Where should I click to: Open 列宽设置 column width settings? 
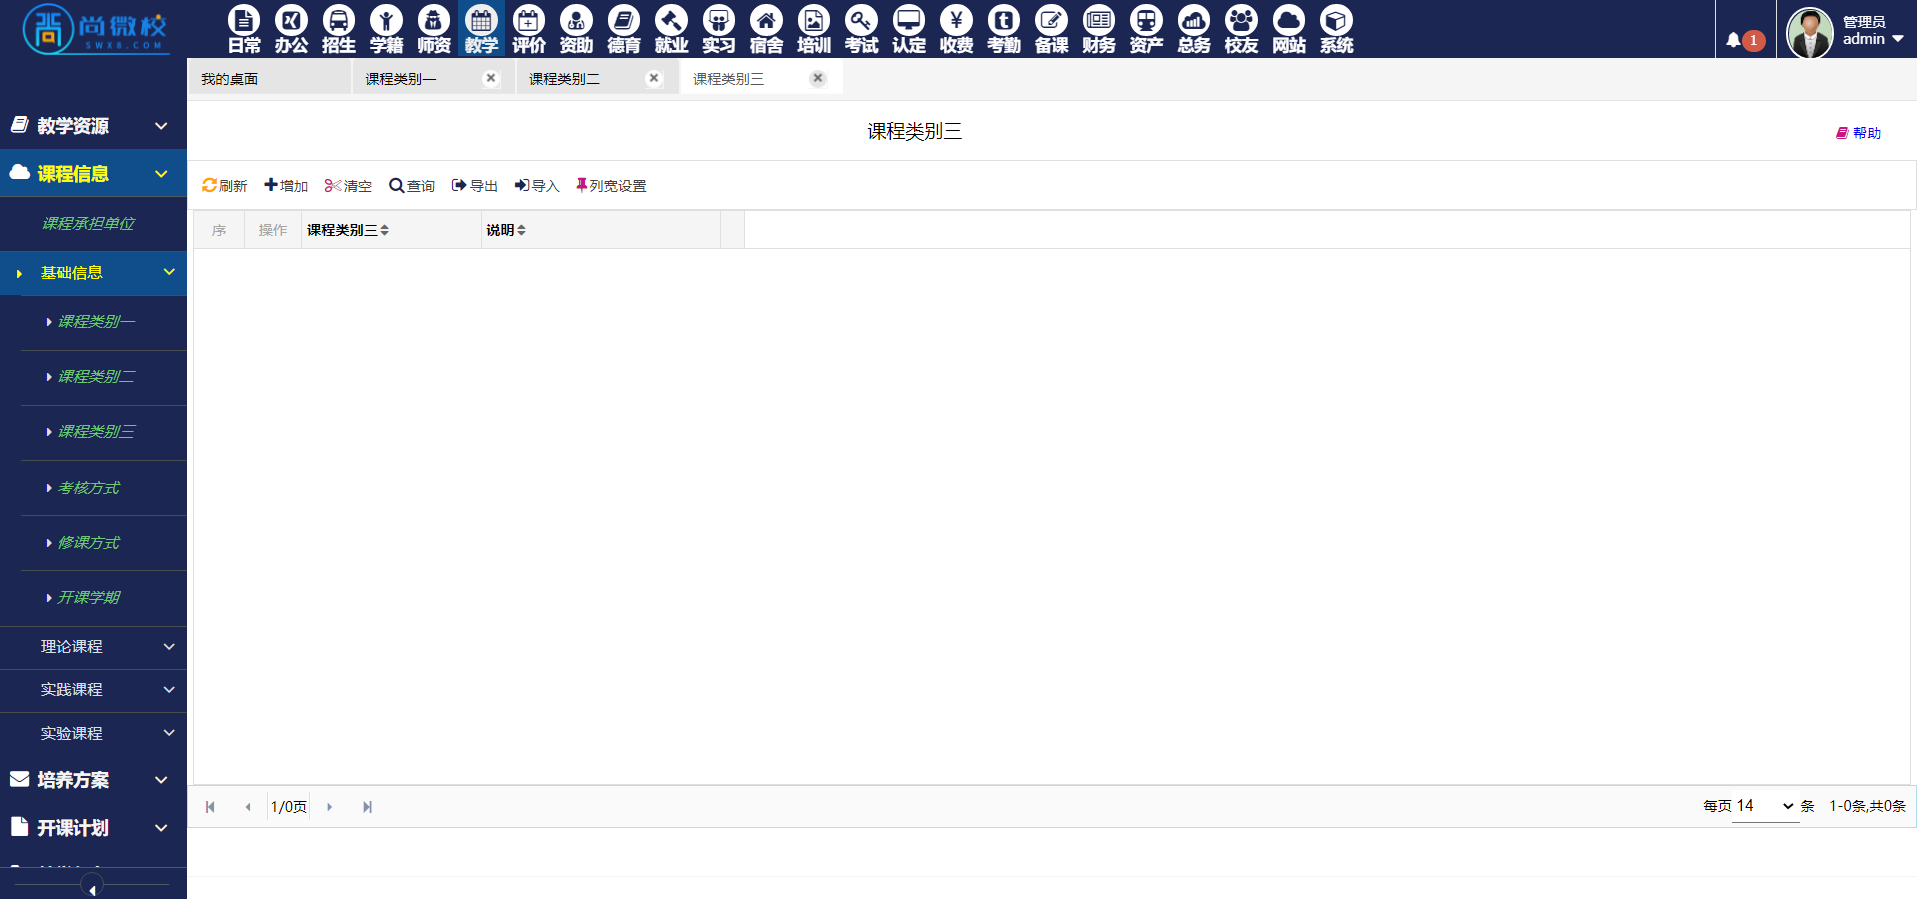click(611, 186)
